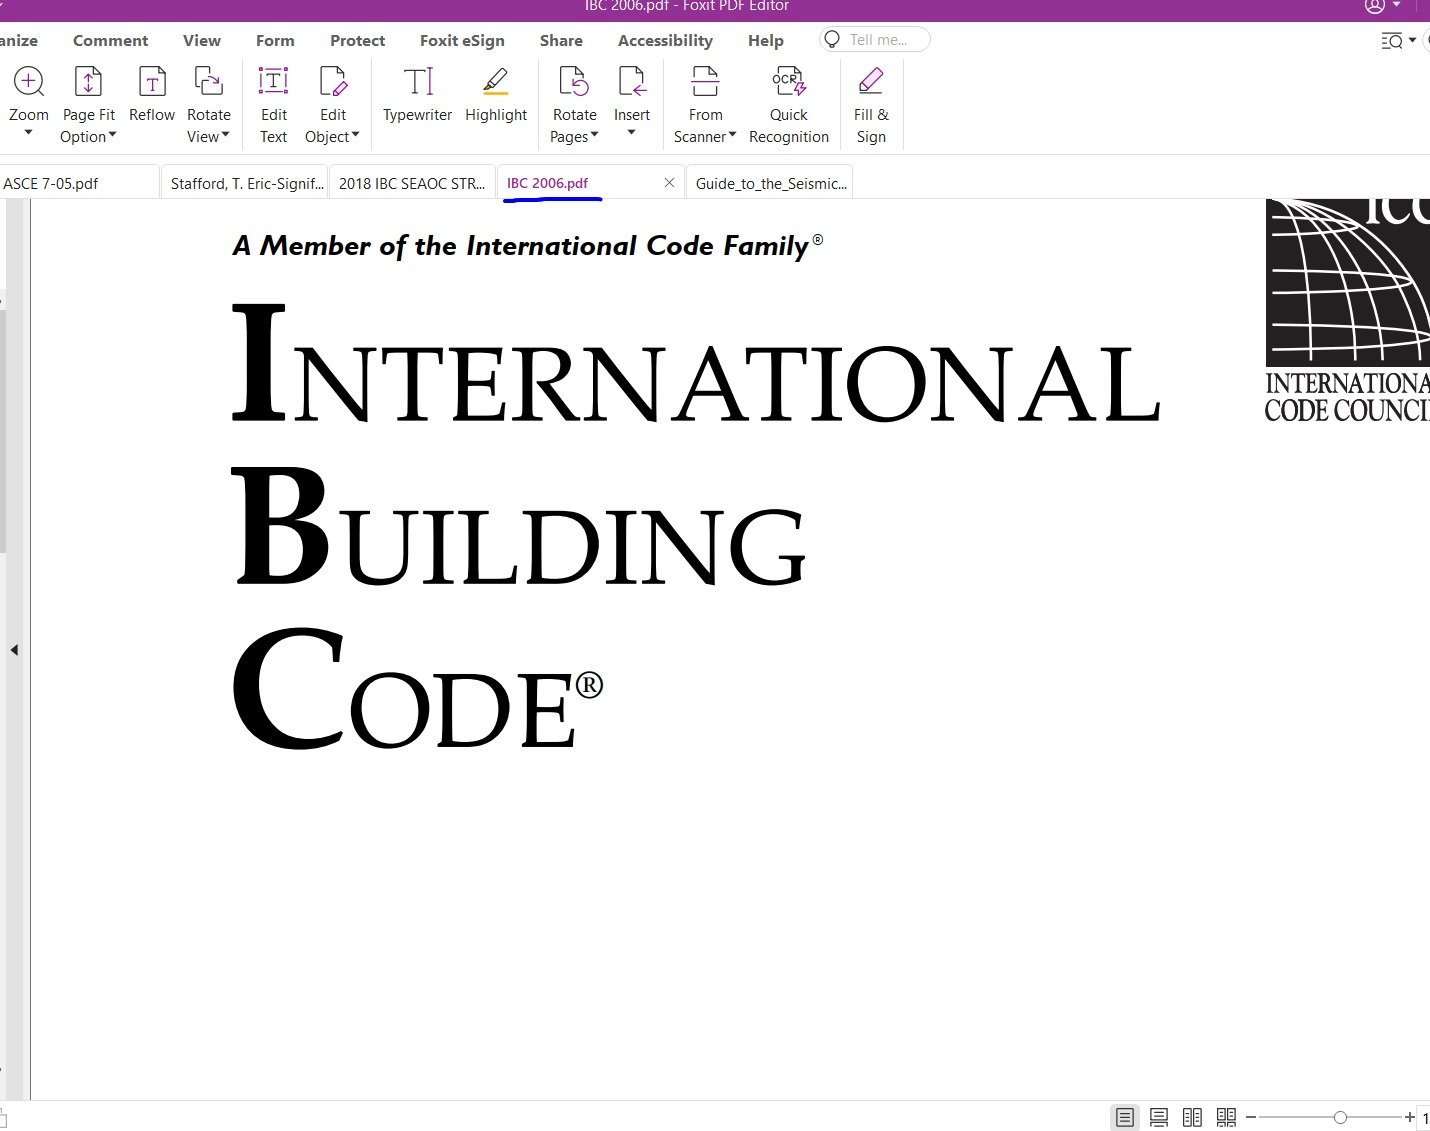Switch to continuous page view
Screen dimensions: 1430x1131
(1159, 1117)
